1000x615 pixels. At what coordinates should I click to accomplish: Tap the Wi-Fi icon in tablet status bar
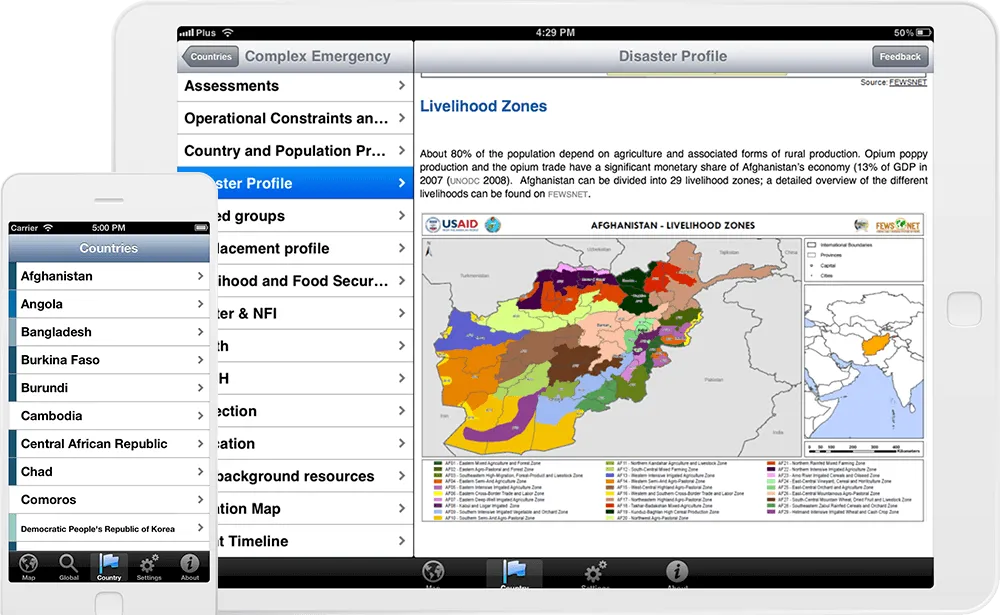228,33
